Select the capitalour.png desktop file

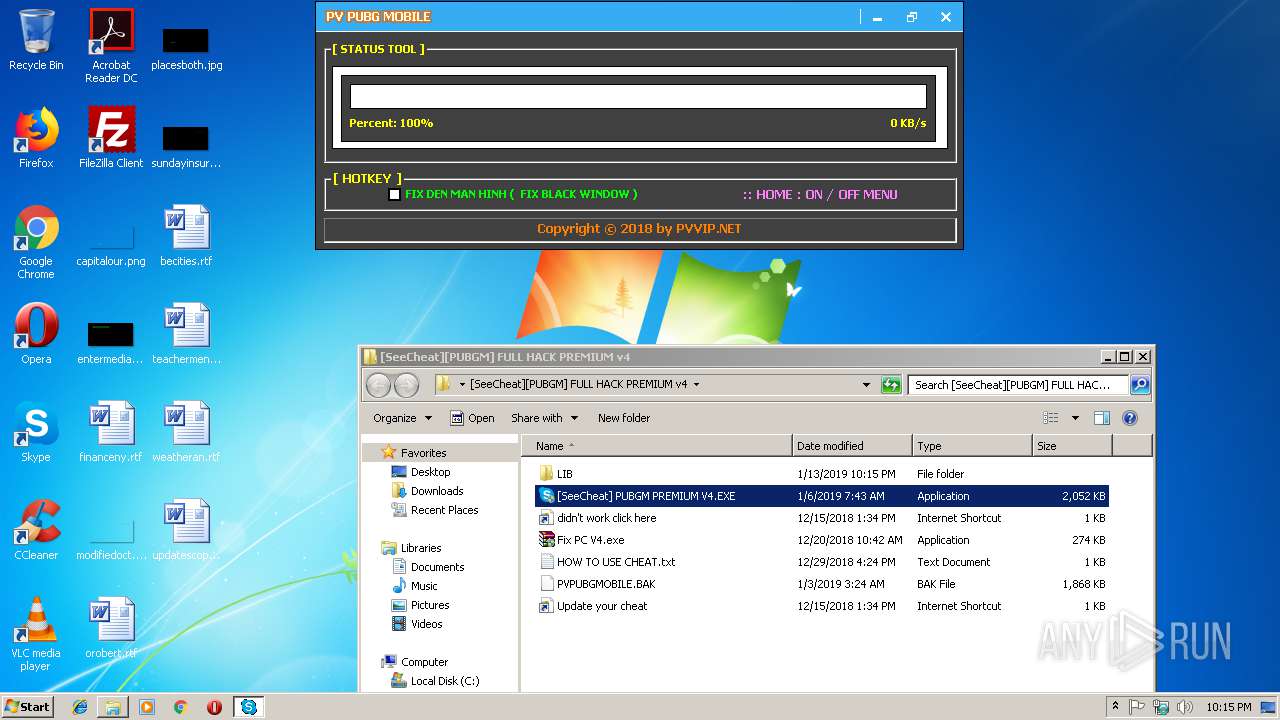111,242
